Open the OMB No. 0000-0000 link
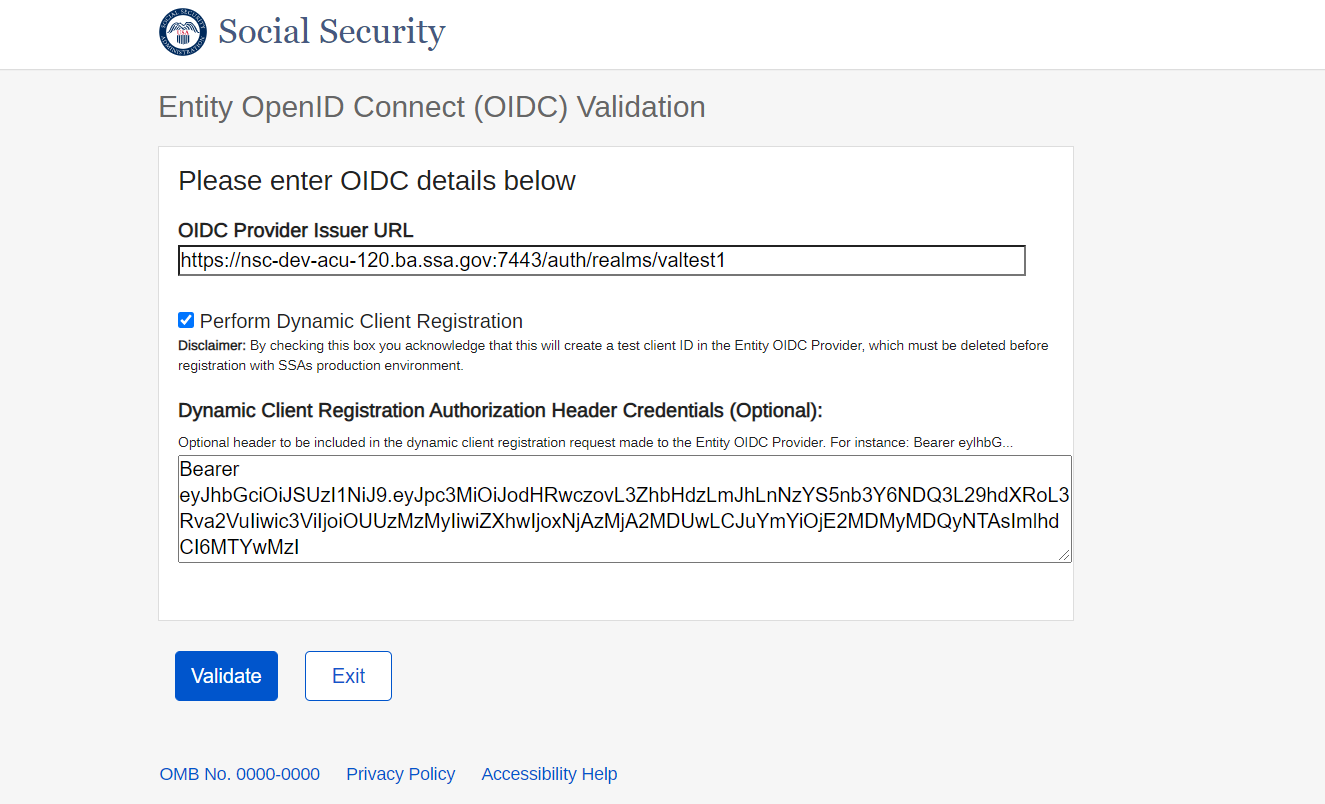1325x804 pixels. (240, 774)
